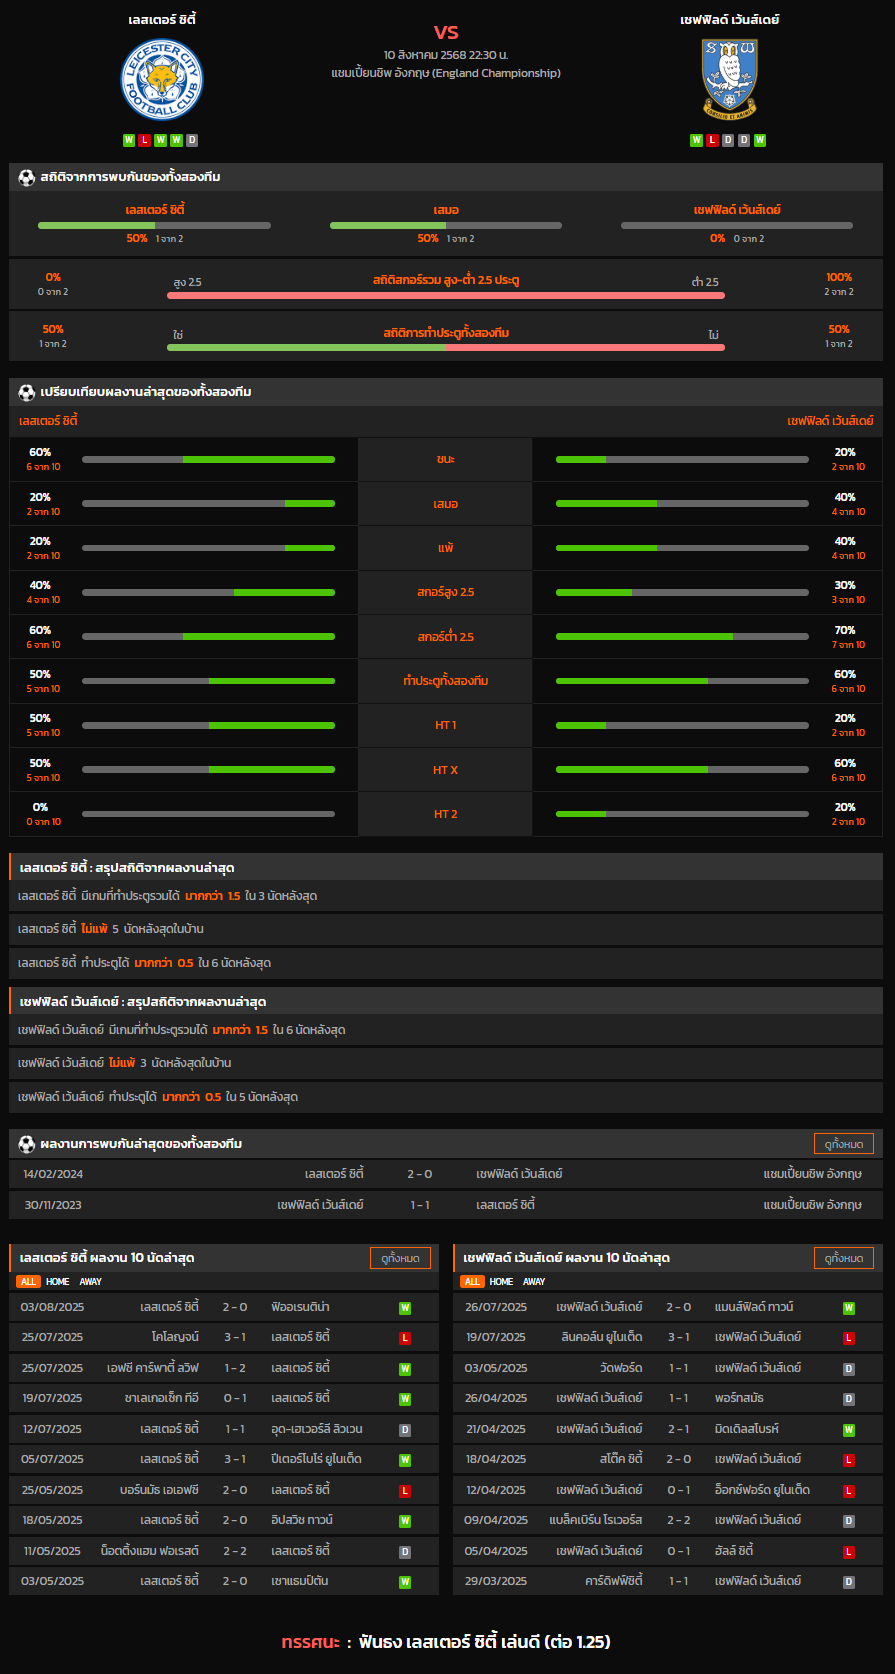Click the red L form badge under Sheffield Wednesday crest
Viewport: 895px width, 1674px height.
(712, 140)
